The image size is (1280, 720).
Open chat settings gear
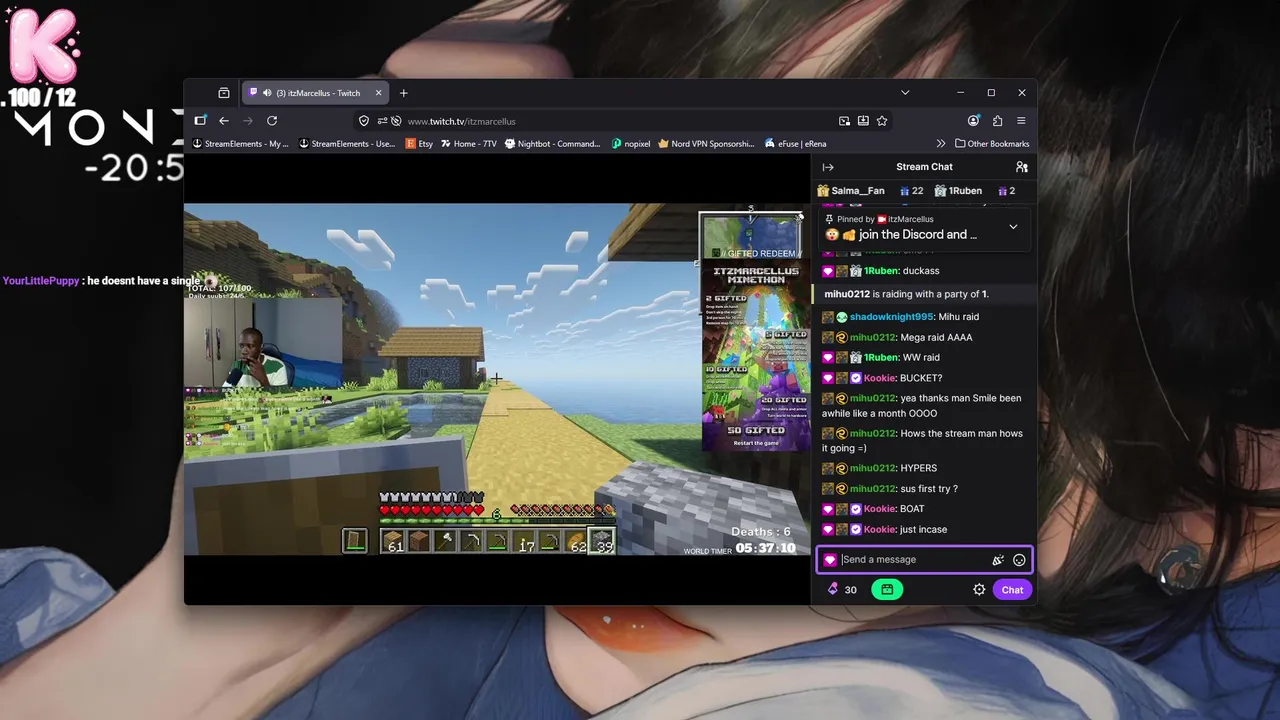[x=979, y=590]
